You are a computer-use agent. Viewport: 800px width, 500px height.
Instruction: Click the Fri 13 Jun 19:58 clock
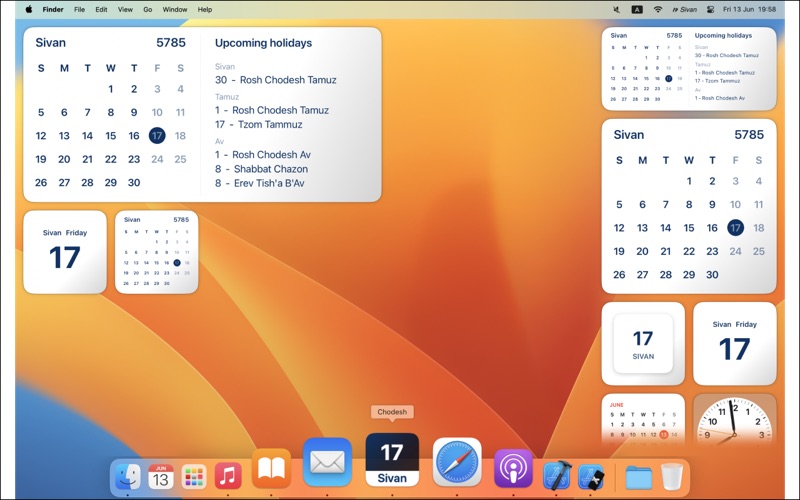coord(749,9)
